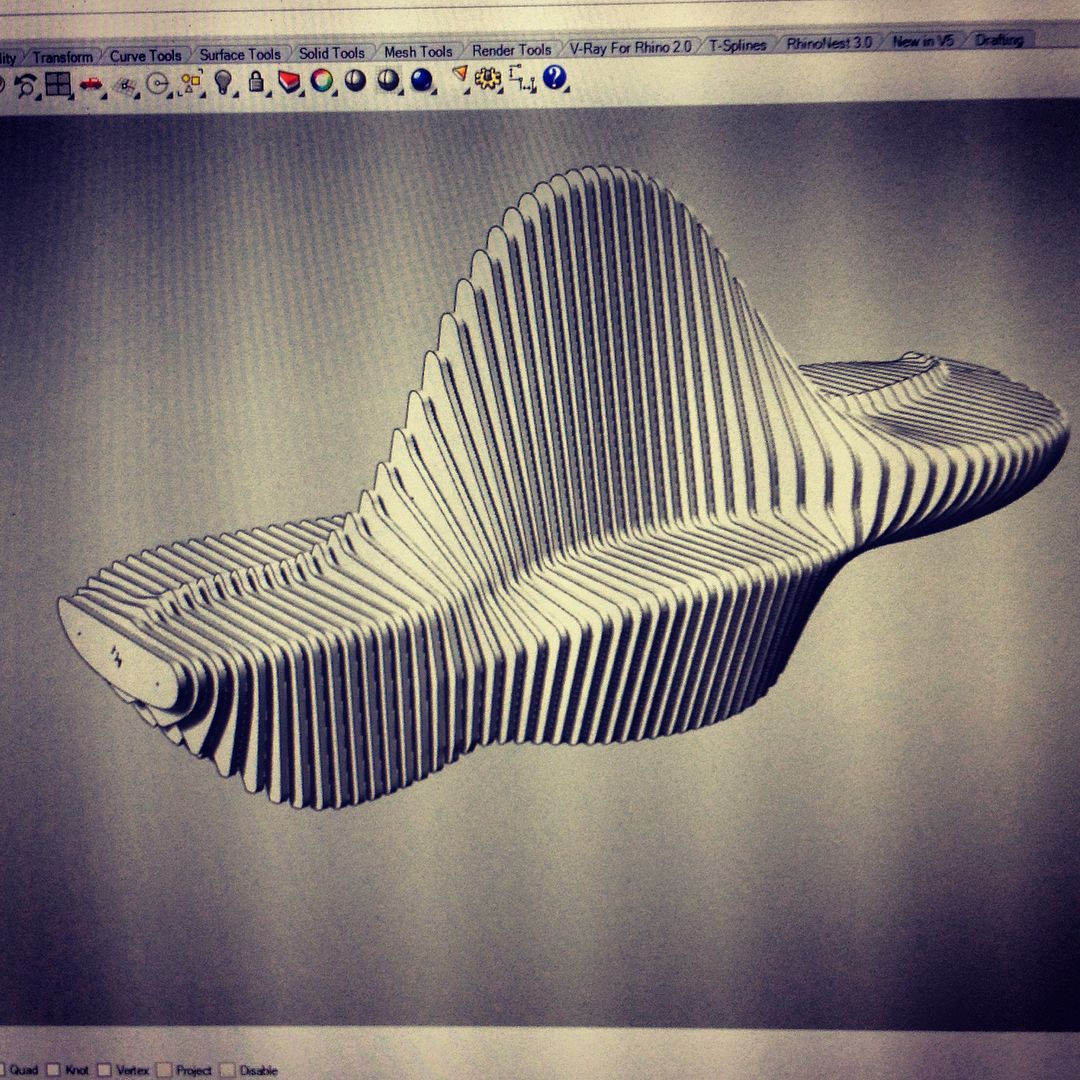Click the Disable osnap label
The width and height of the screenshot is (1080, 1080).
[258, 1071]
